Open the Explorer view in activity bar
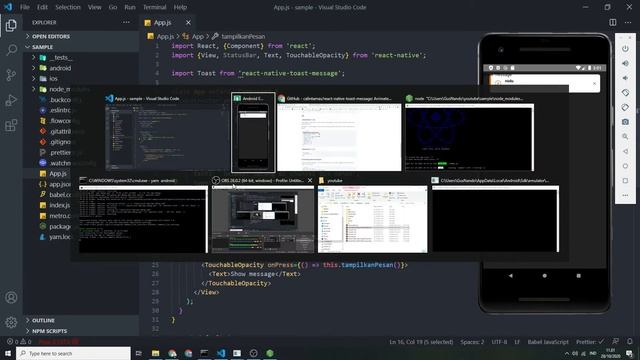 pos(11,25)
